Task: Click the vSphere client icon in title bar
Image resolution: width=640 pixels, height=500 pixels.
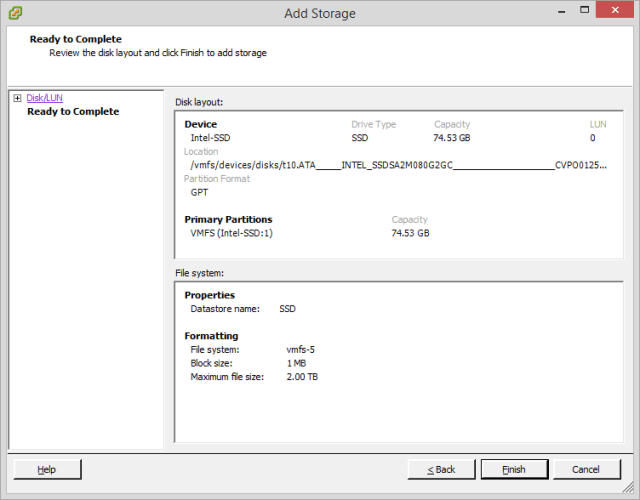Action: tap(16, 13)
